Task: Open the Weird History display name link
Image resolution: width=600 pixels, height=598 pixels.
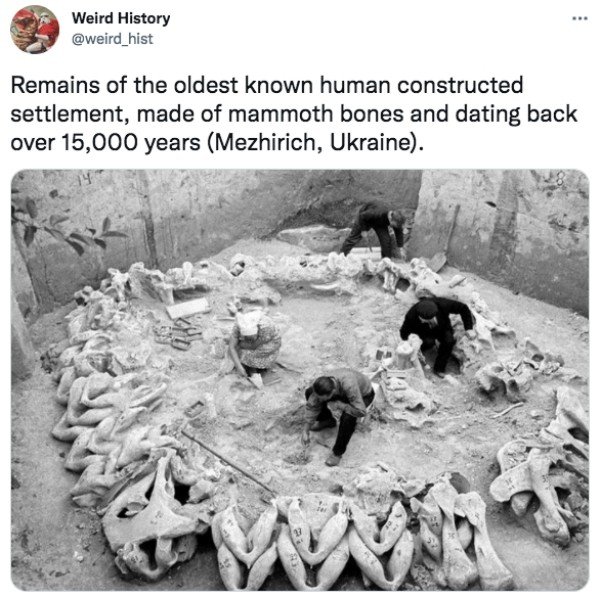Action: pyautogui.click(x=121, y=18)
